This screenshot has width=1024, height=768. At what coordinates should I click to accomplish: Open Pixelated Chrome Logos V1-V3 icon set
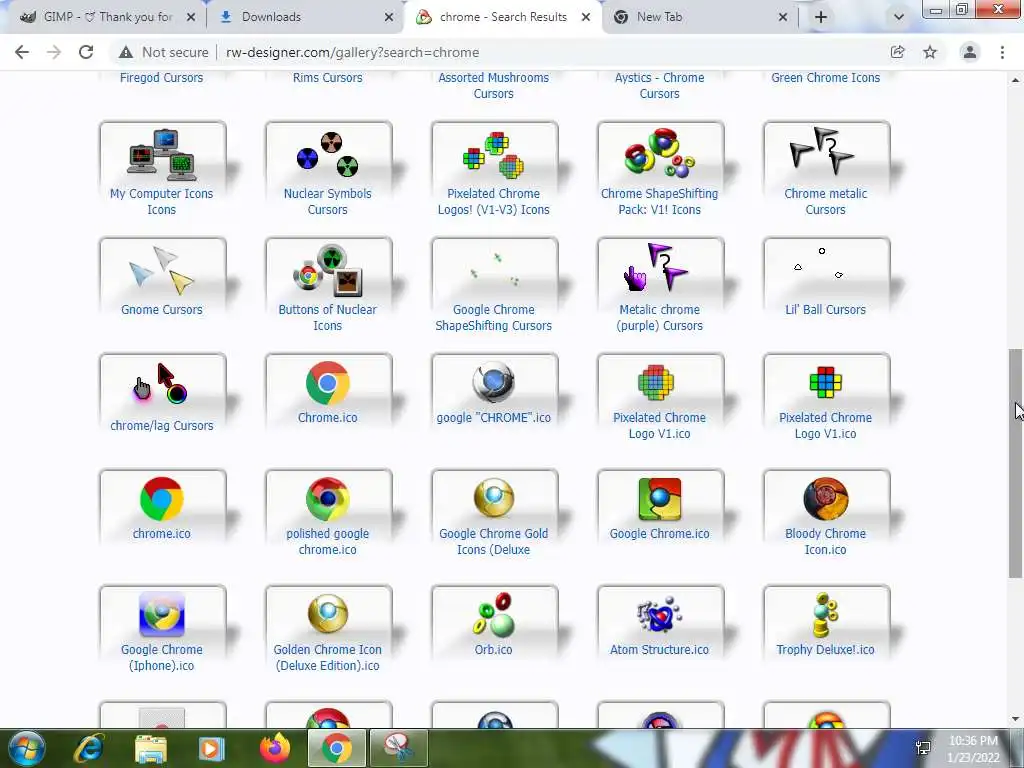[494, 155]
